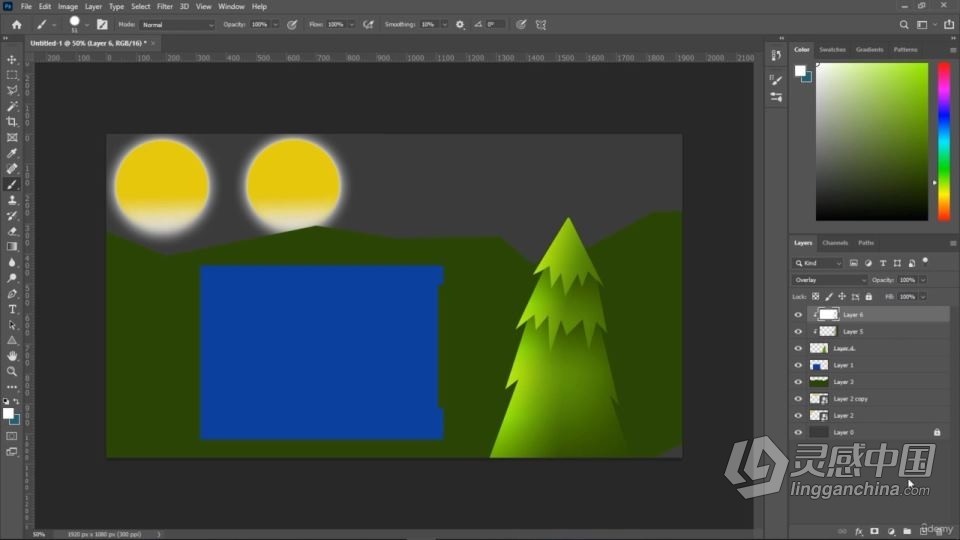Select the Lasso tool
This screenshot has height=540, width=960.
[12, 91]
